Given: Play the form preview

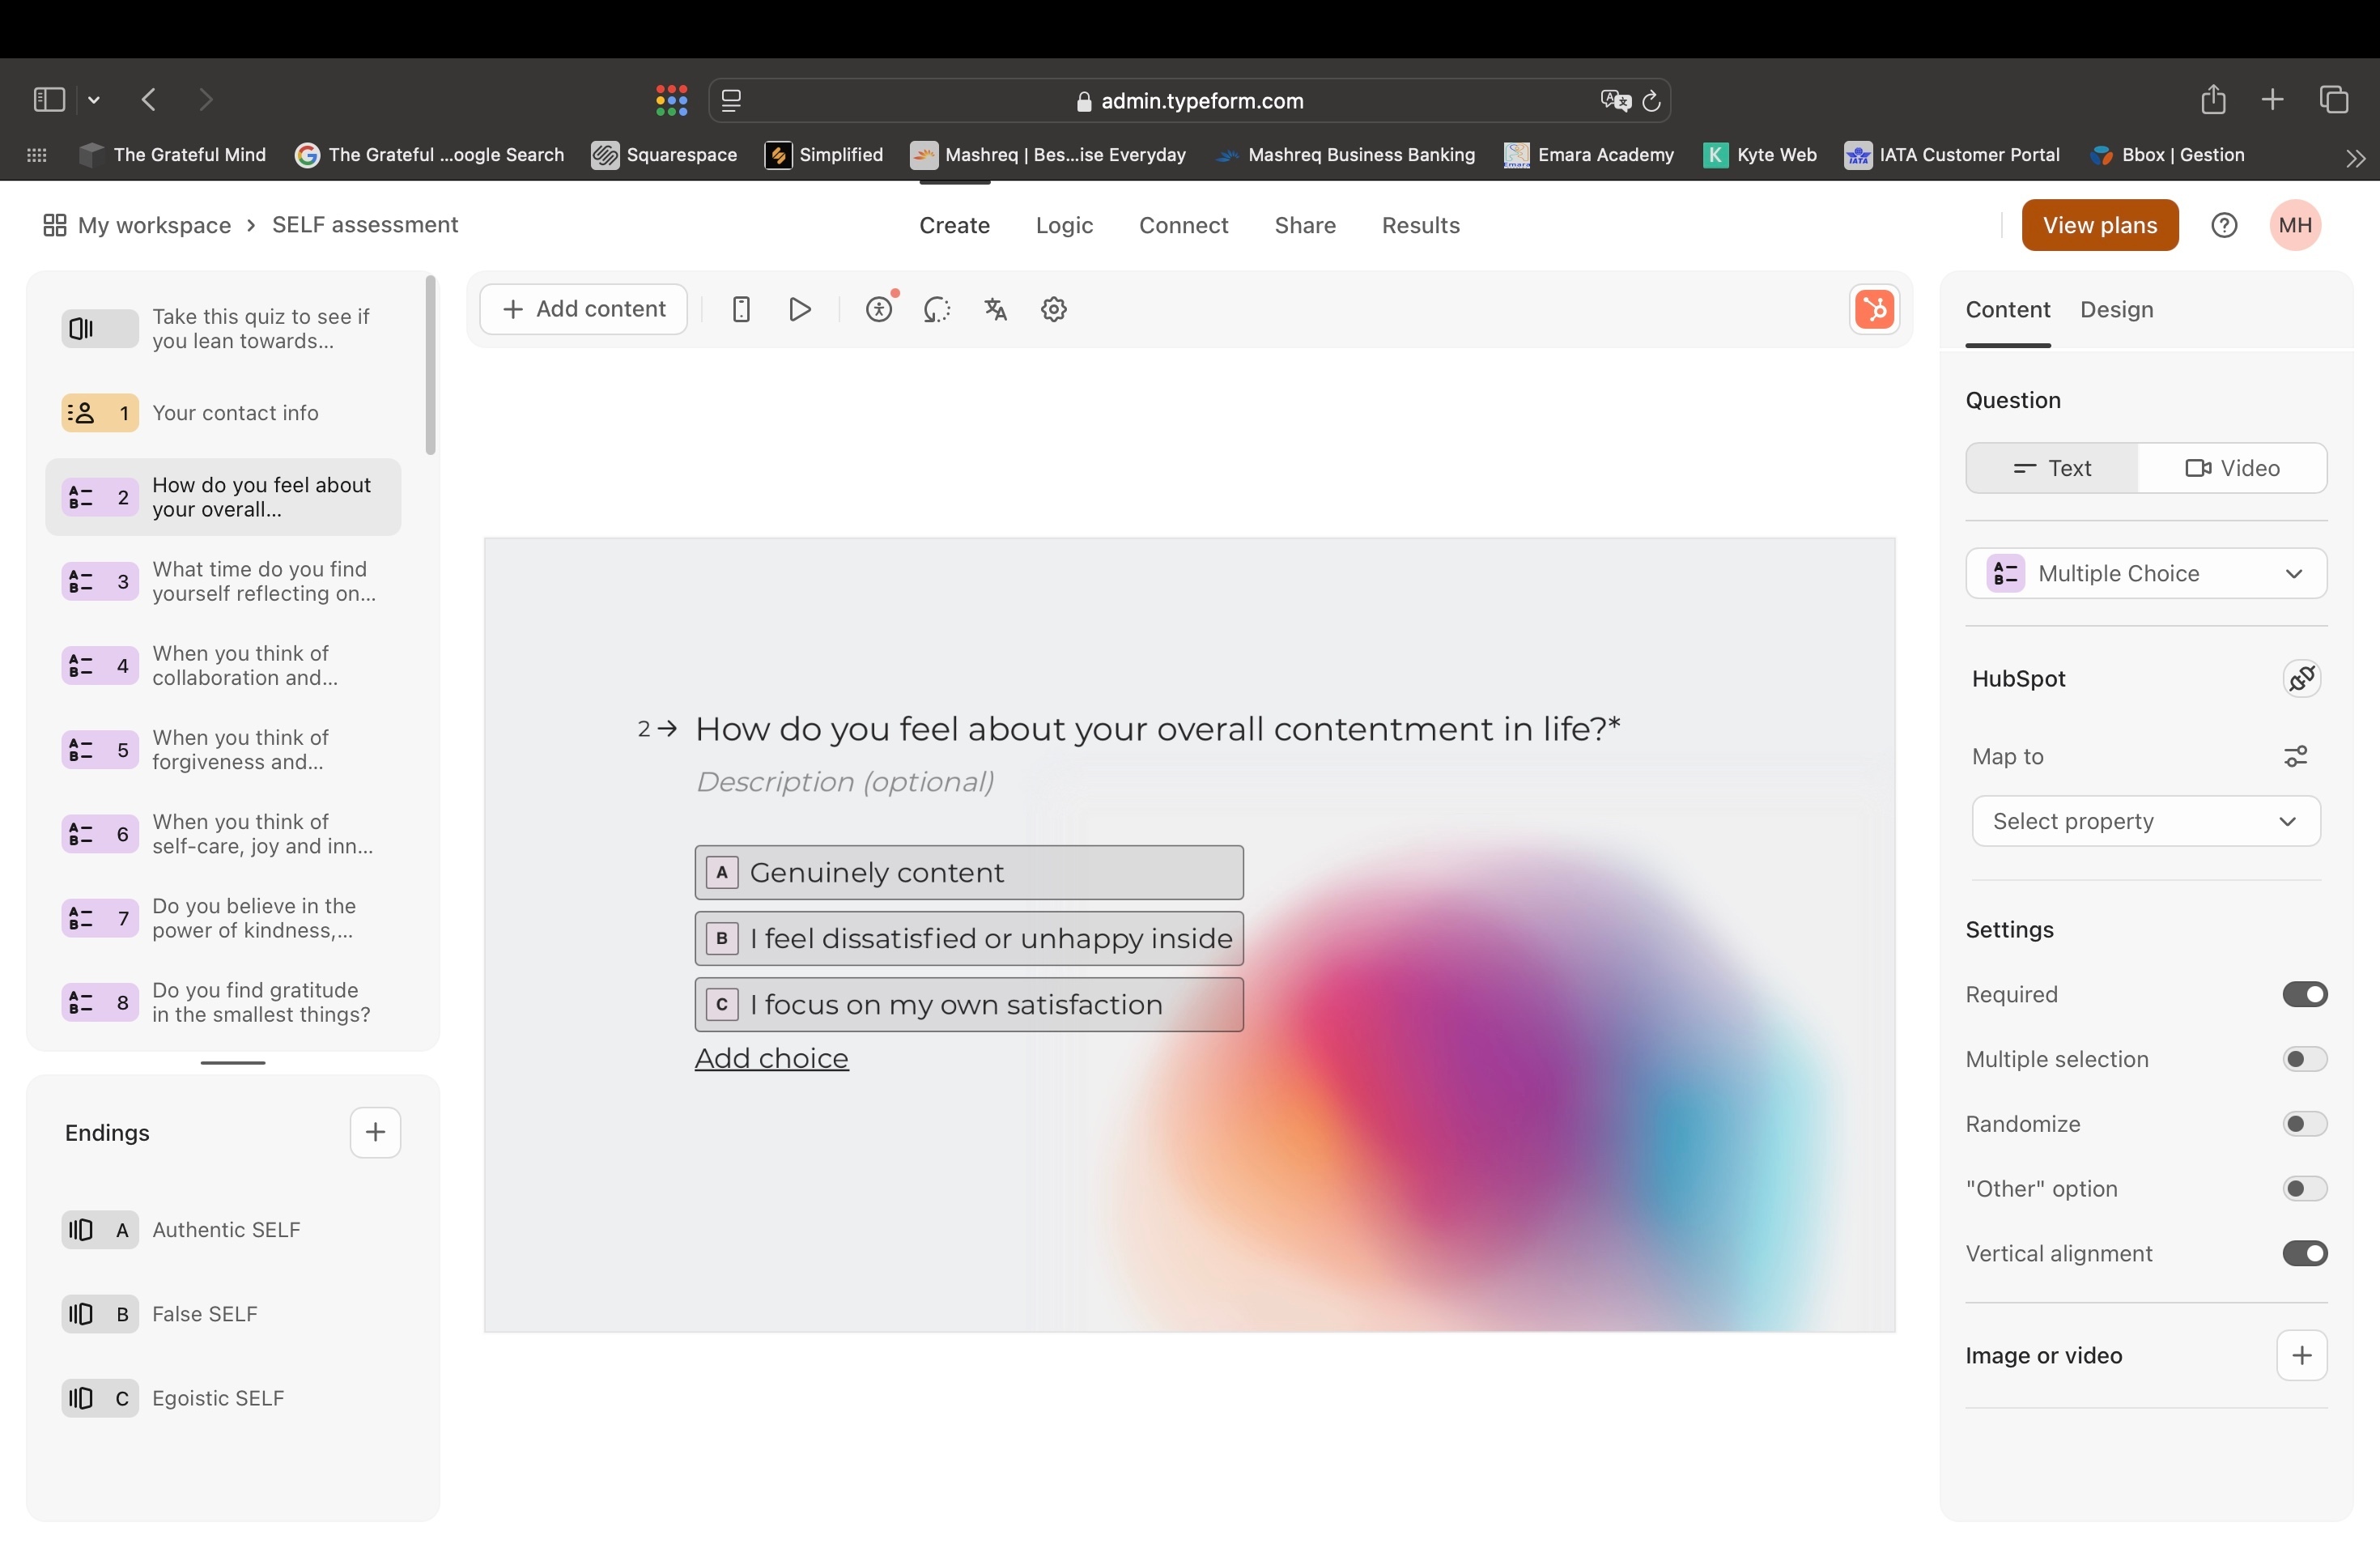Looking at the screenshot, I should 799,309.
